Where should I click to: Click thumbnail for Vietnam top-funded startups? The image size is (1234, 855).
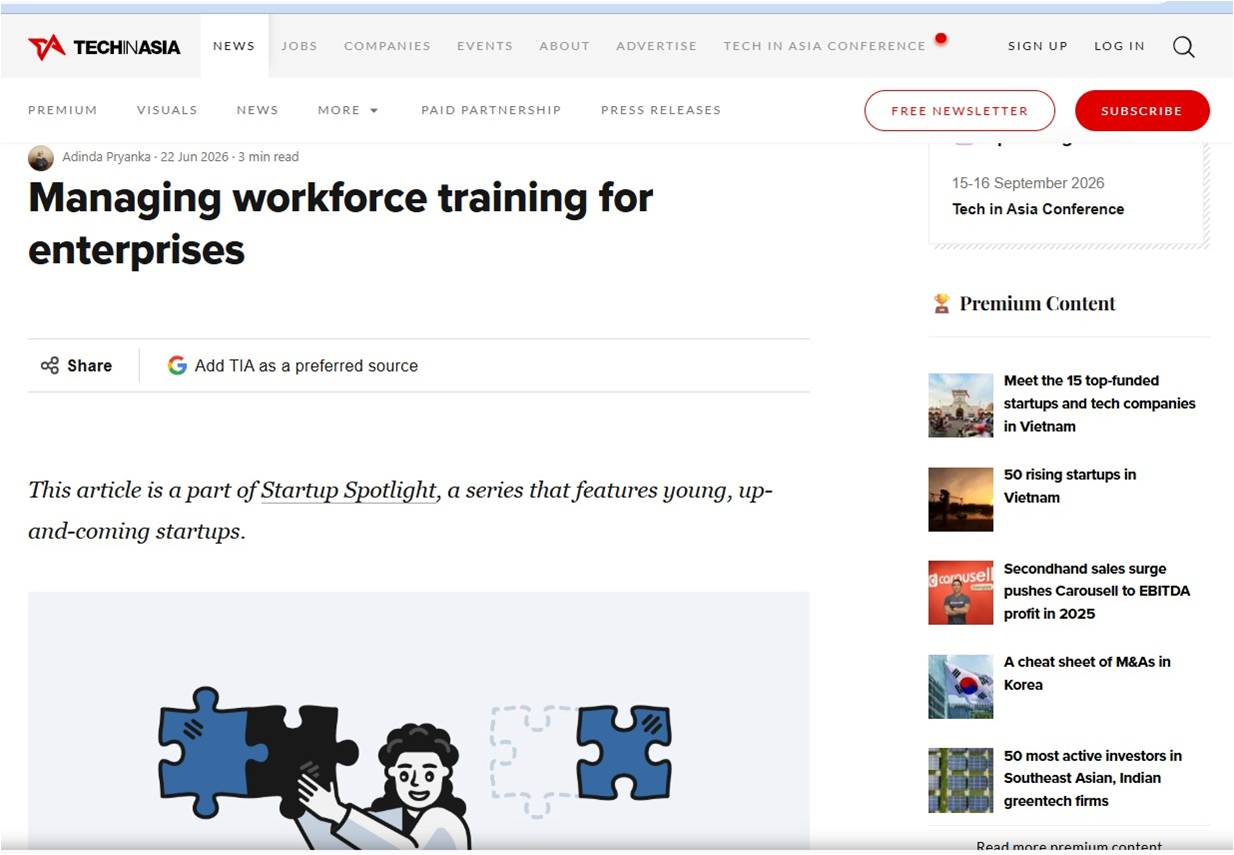(960, 405)
